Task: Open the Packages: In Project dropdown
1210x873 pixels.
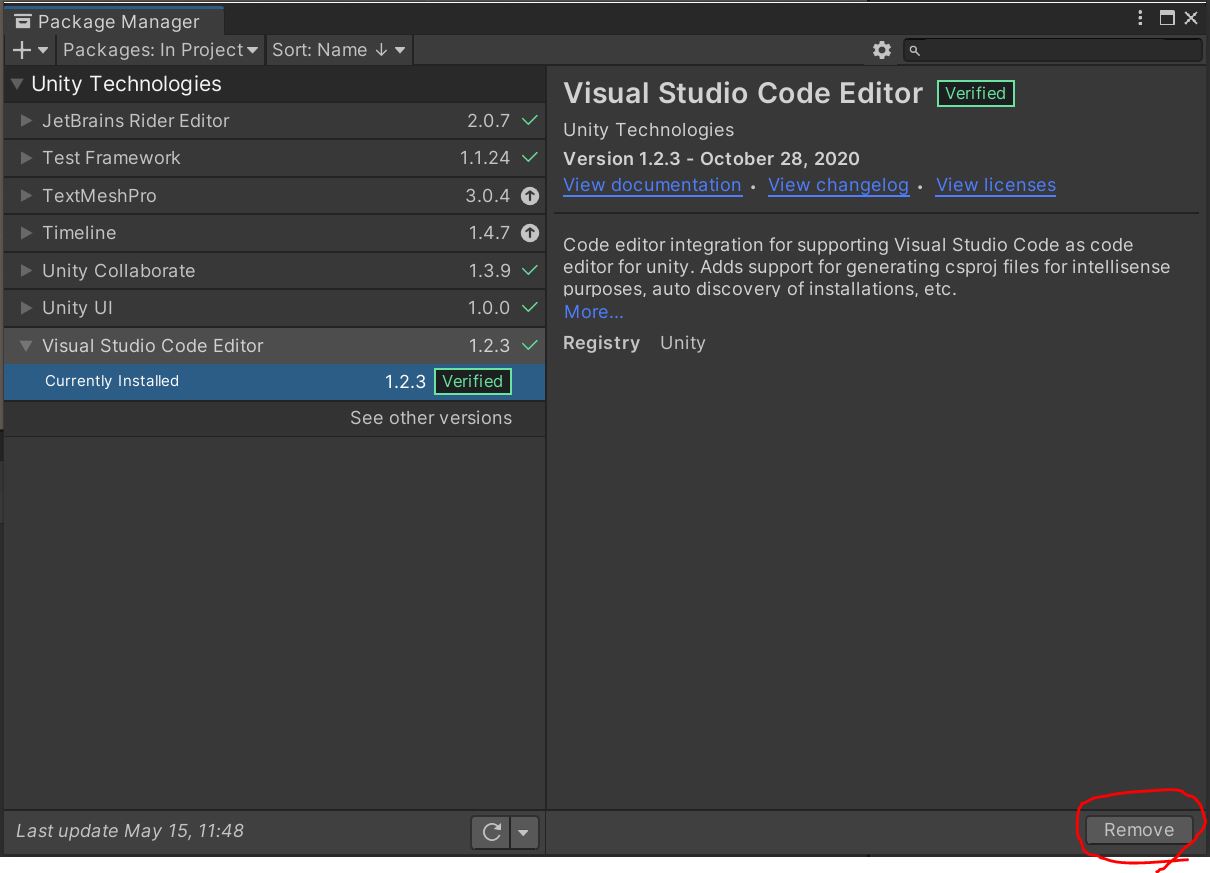Action: click(161, 50)
